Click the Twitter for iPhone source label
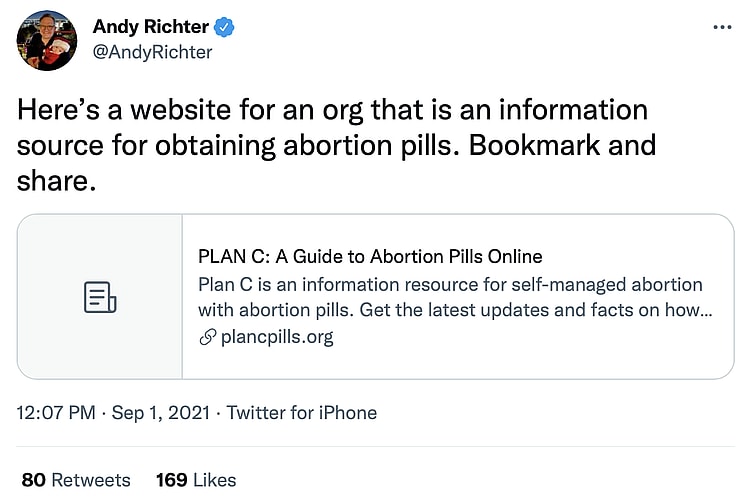Image resolution: width=750 pixels, height=503 pixels. [302, 412]
